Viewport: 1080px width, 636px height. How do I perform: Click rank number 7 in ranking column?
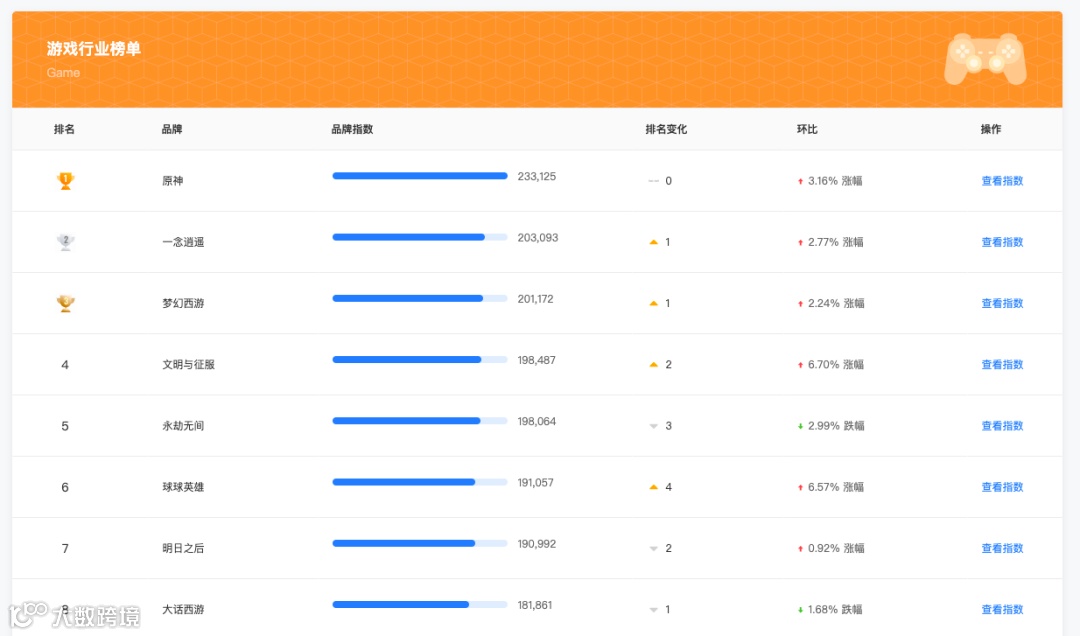[x=65, y=549]
